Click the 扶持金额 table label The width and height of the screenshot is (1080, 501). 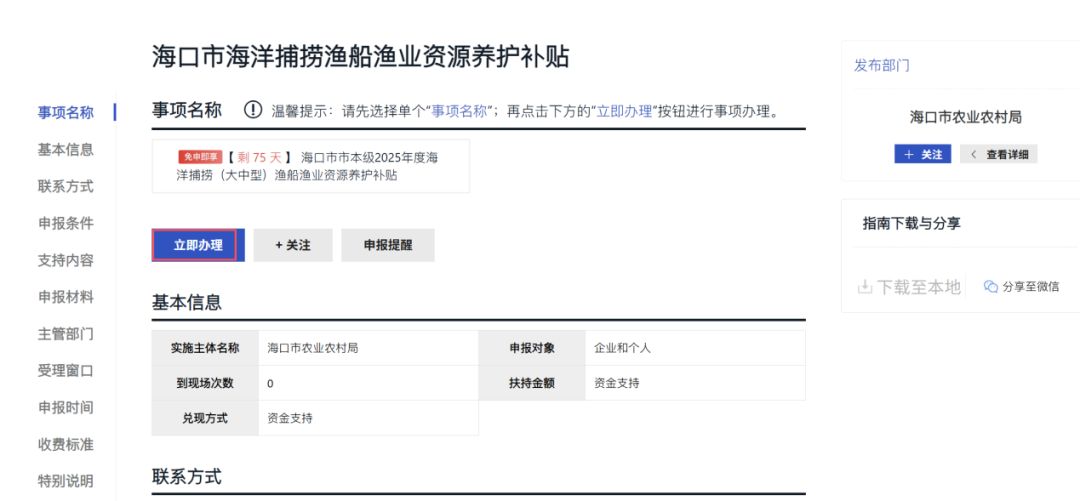[532, 383]
